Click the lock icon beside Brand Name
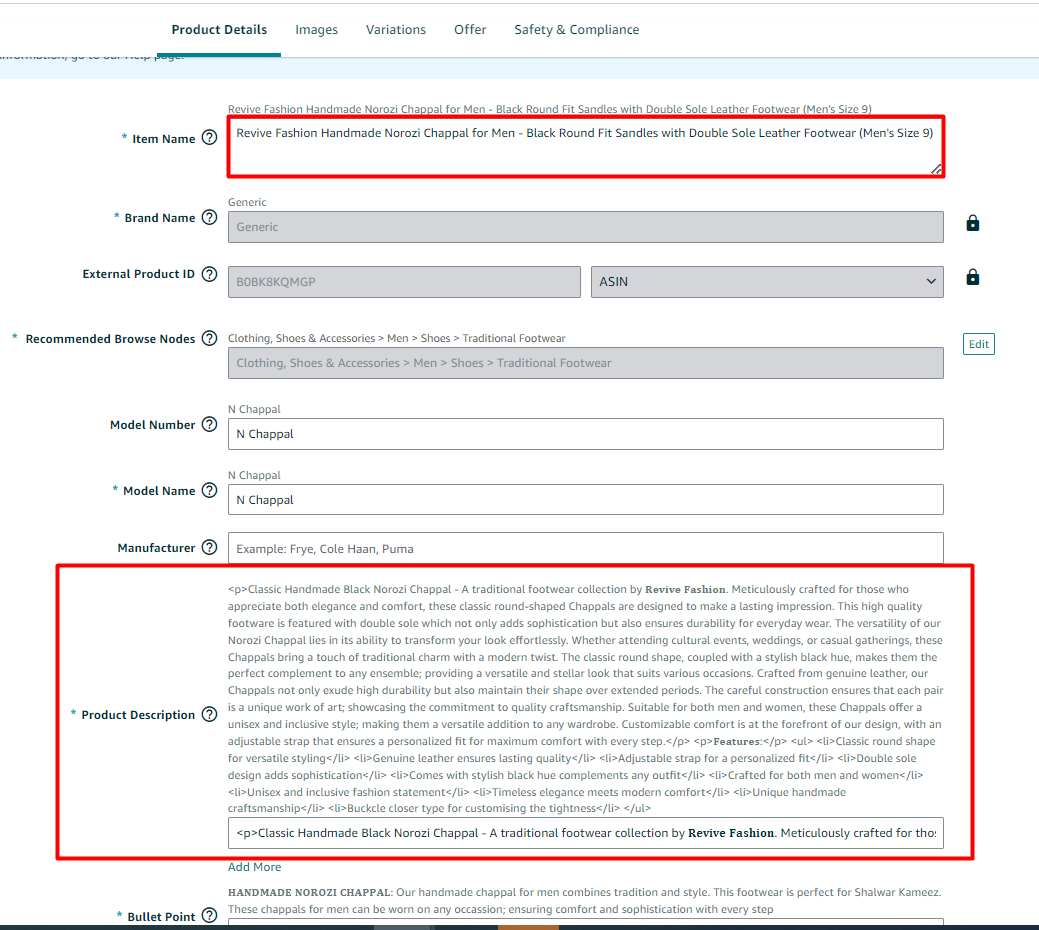The height and width of the screenshot is (930, 1039). click(x=972, y=223)
